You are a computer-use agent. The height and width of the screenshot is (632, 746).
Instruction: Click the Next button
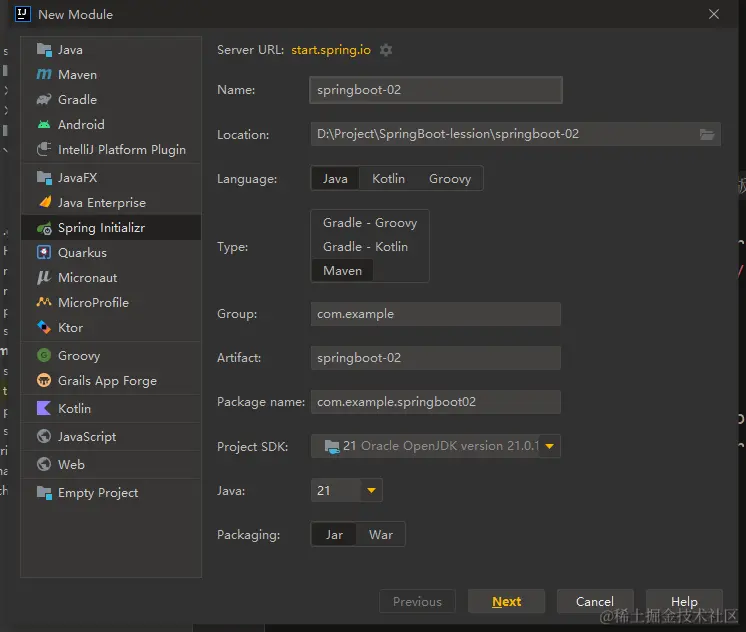pos(506,601)
